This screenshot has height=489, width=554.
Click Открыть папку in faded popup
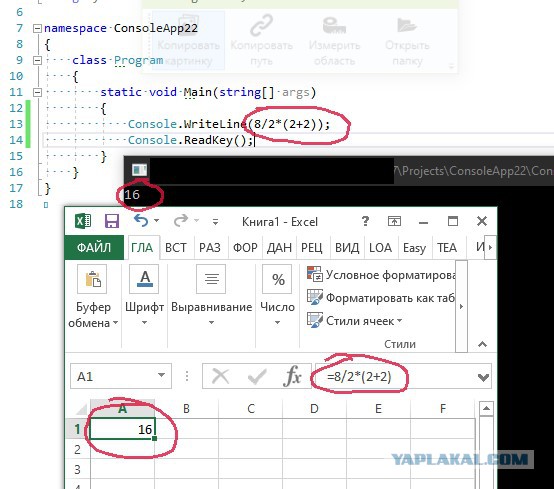coord(407,40)
